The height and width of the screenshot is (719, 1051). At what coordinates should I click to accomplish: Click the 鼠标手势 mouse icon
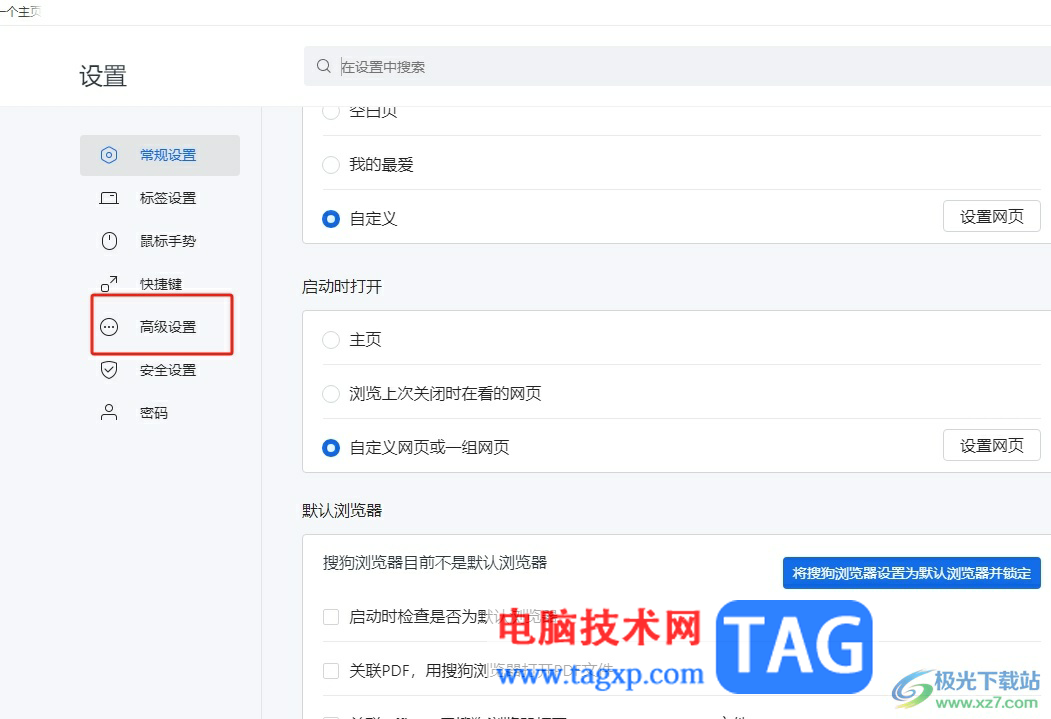click(x=109, y=241)
